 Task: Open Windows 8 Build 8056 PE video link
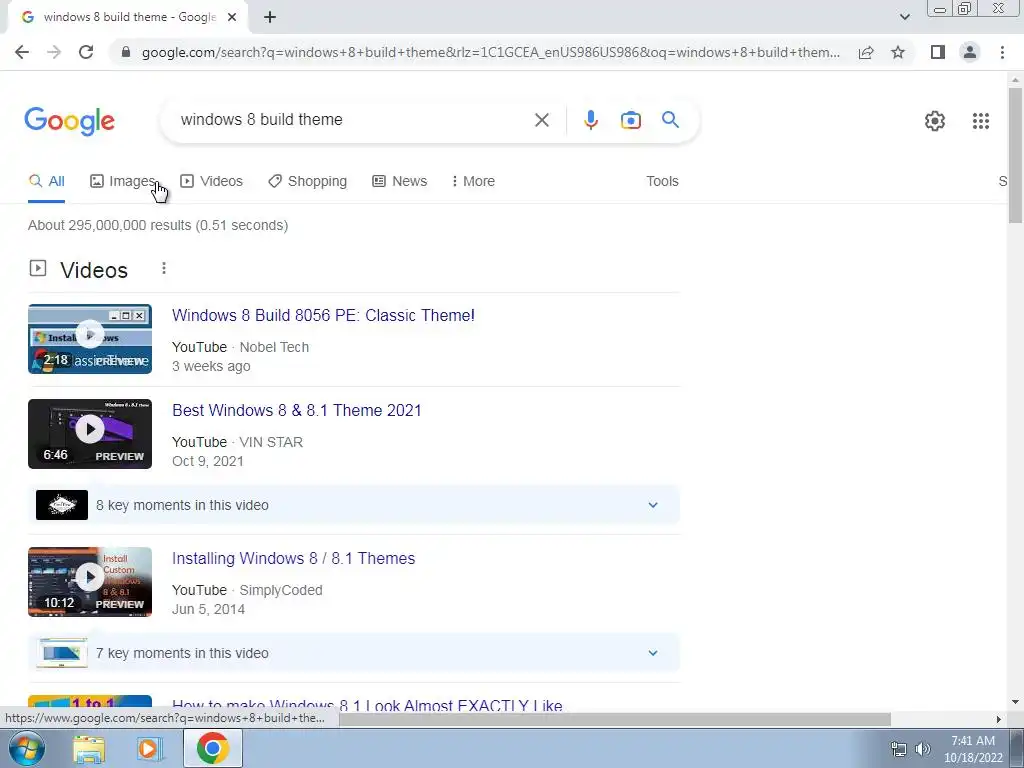tap(323, 315)
